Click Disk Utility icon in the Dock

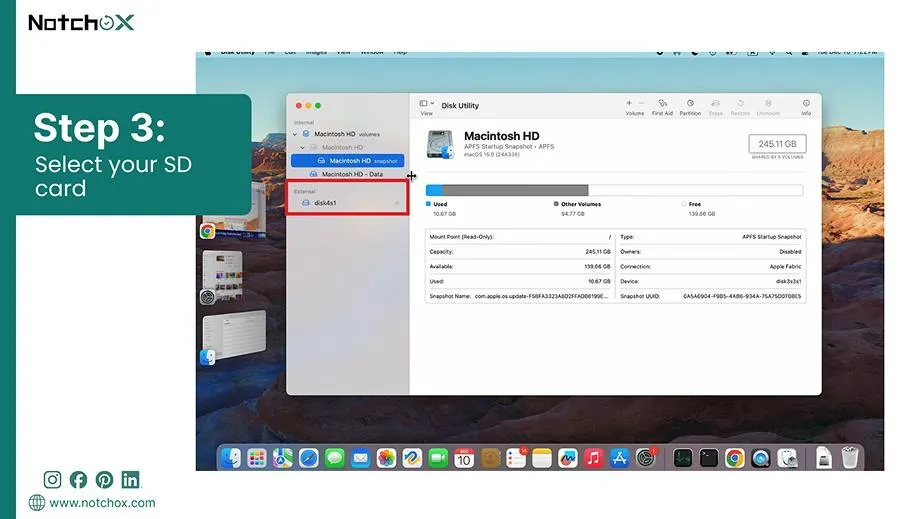(787, 458)
